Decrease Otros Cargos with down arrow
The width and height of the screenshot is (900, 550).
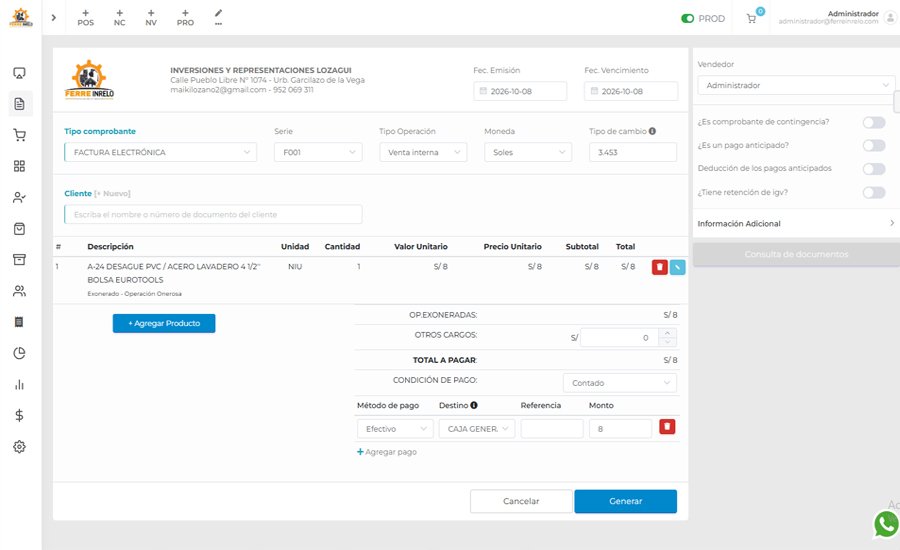click(668, 342)
